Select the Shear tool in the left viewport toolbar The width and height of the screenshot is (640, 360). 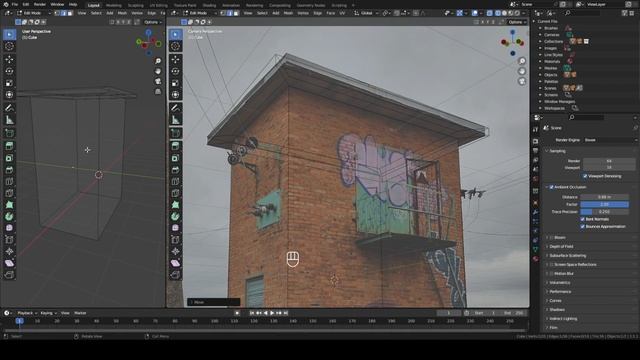pos(9,263)
